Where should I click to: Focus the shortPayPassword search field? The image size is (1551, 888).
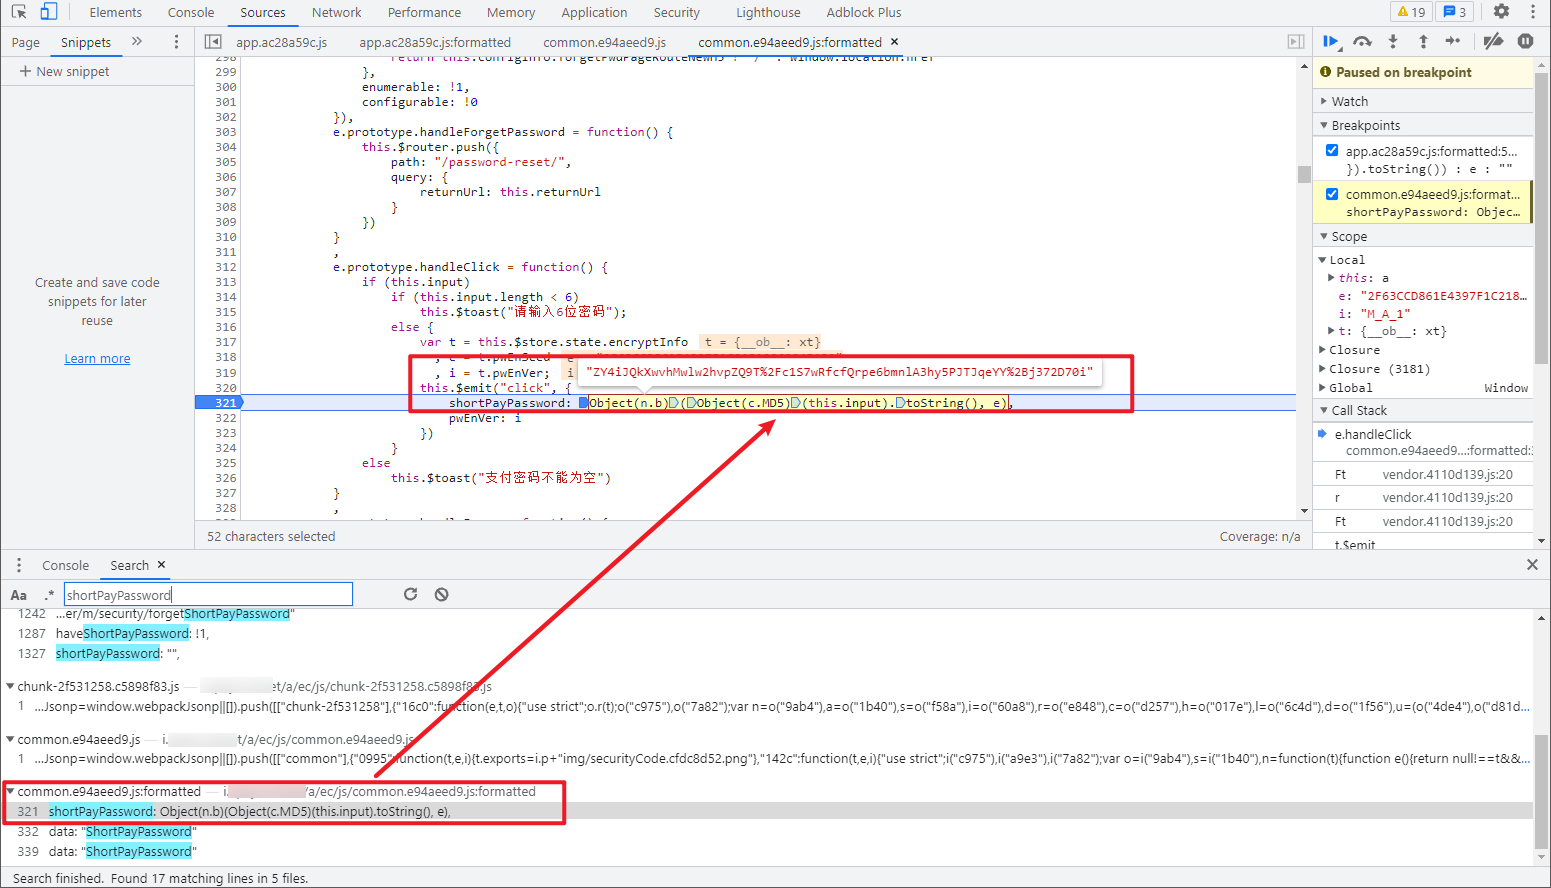(208, 594)
